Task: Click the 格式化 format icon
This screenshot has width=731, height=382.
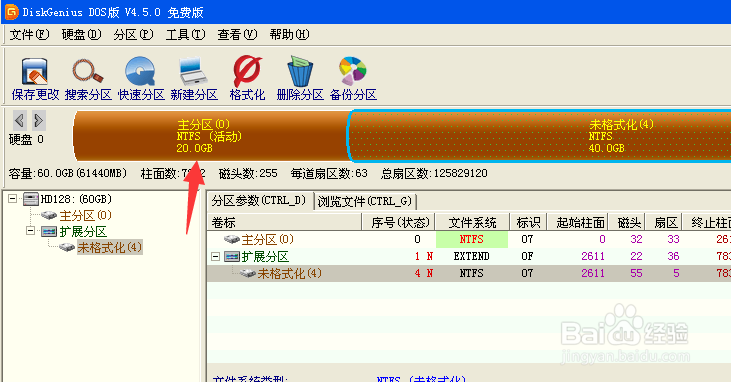Action: pos(247,71)
